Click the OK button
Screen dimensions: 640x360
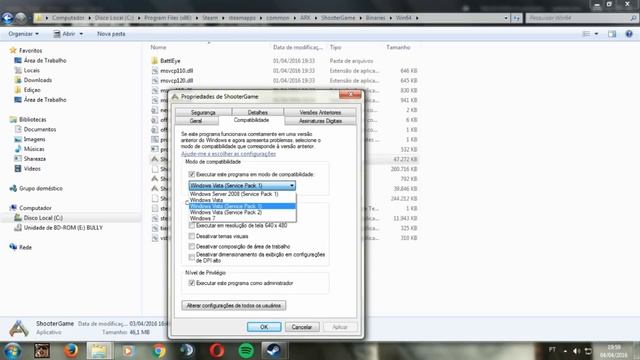click(x=264, y=327)
